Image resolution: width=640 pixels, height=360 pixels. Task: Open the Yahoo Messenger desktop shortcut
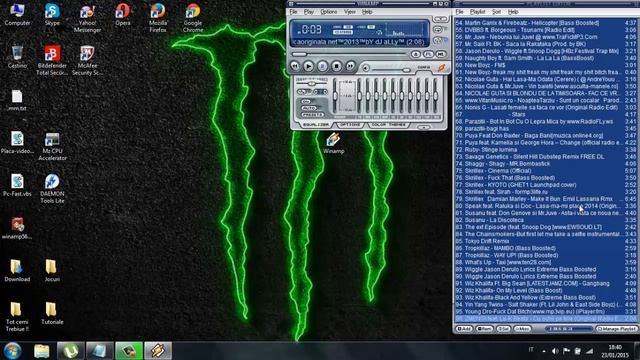tap(87, 18)
